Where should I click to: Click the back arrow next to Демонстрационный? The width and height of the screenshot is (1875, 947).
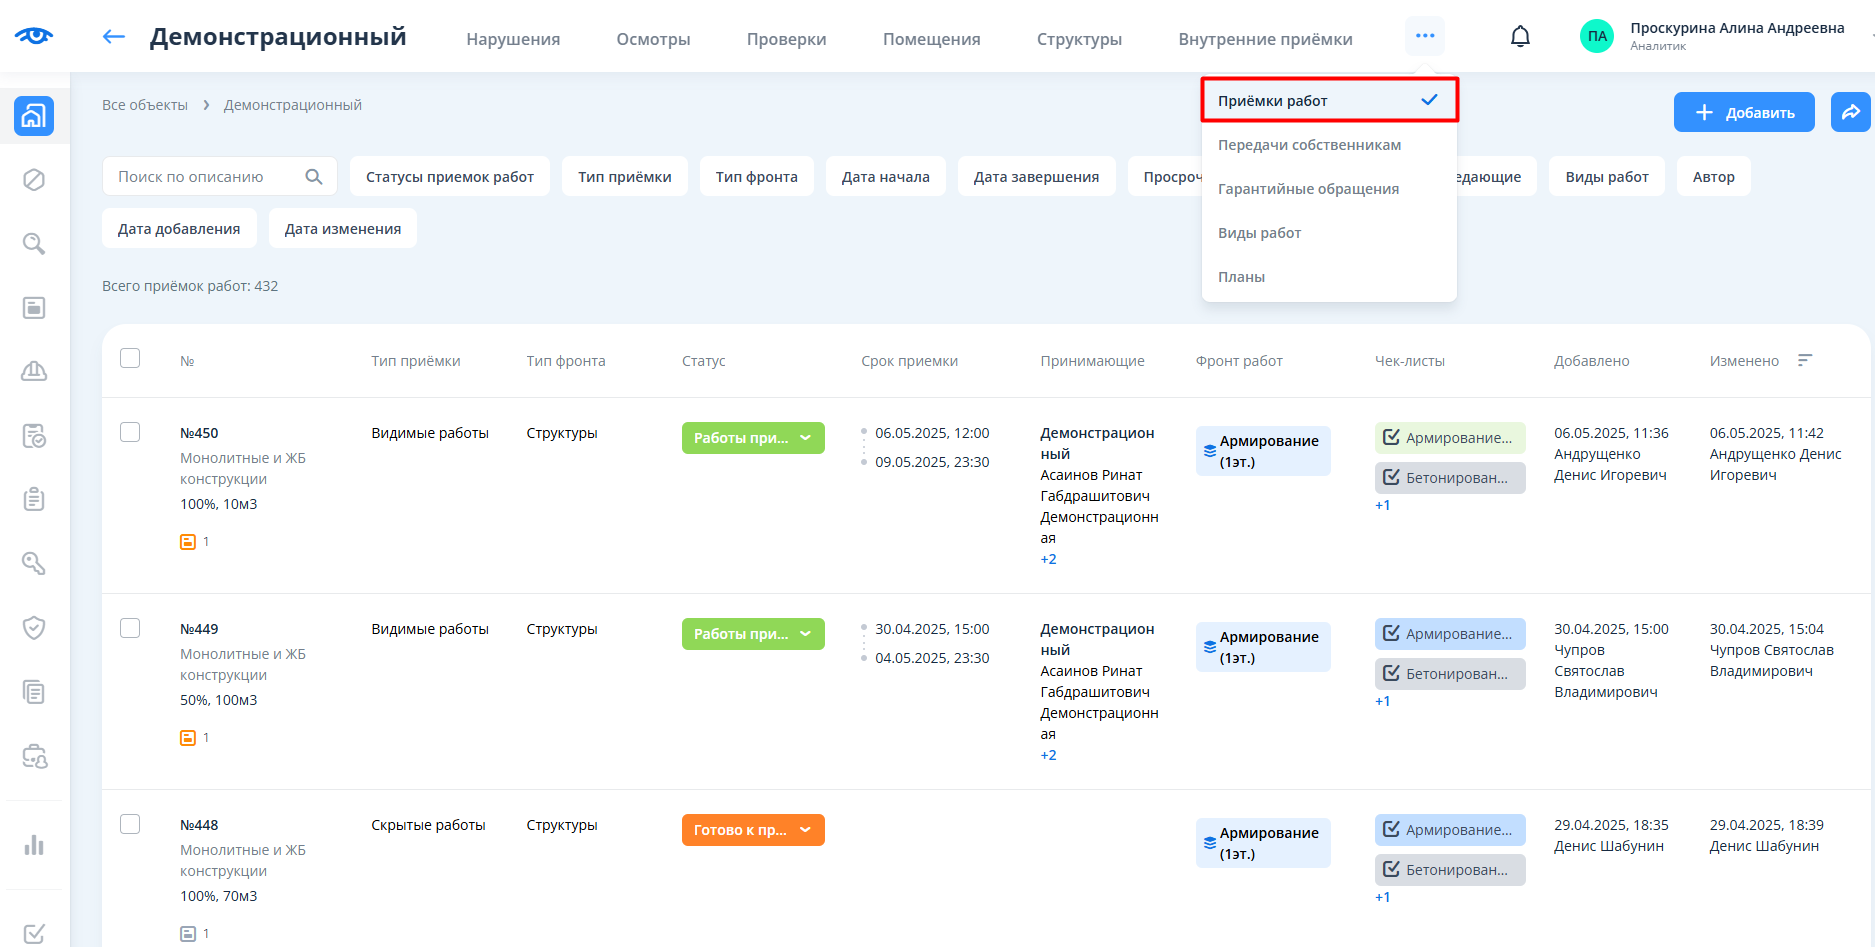point(114,37)
